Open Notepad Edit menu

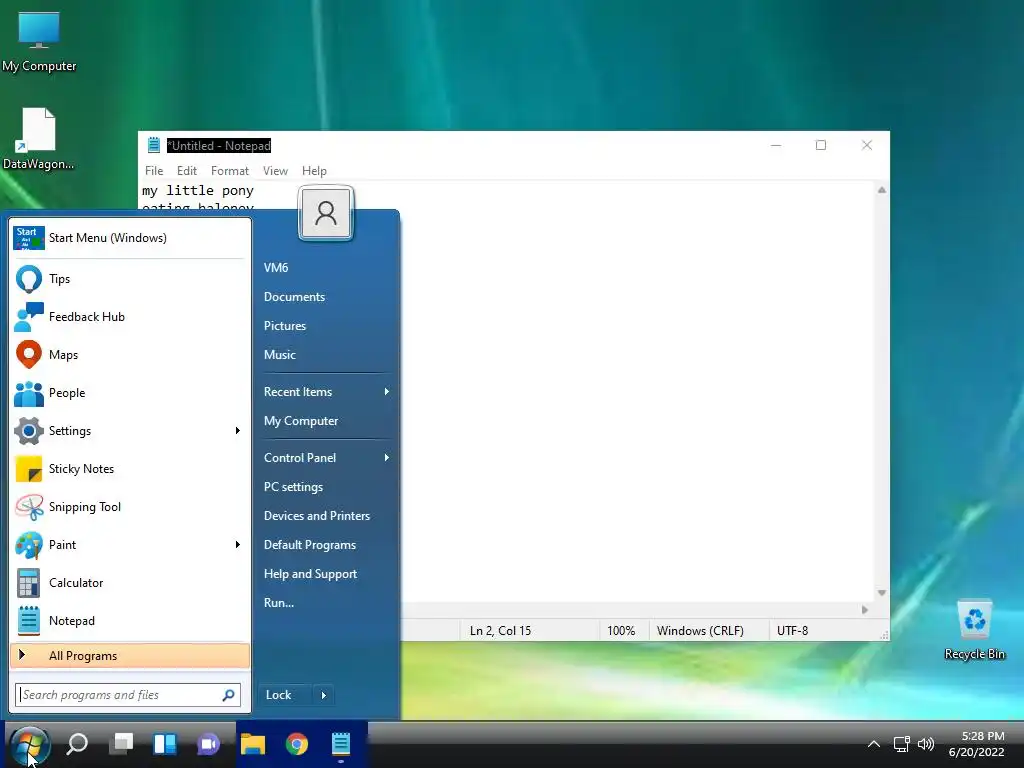[x=187, y=170]
